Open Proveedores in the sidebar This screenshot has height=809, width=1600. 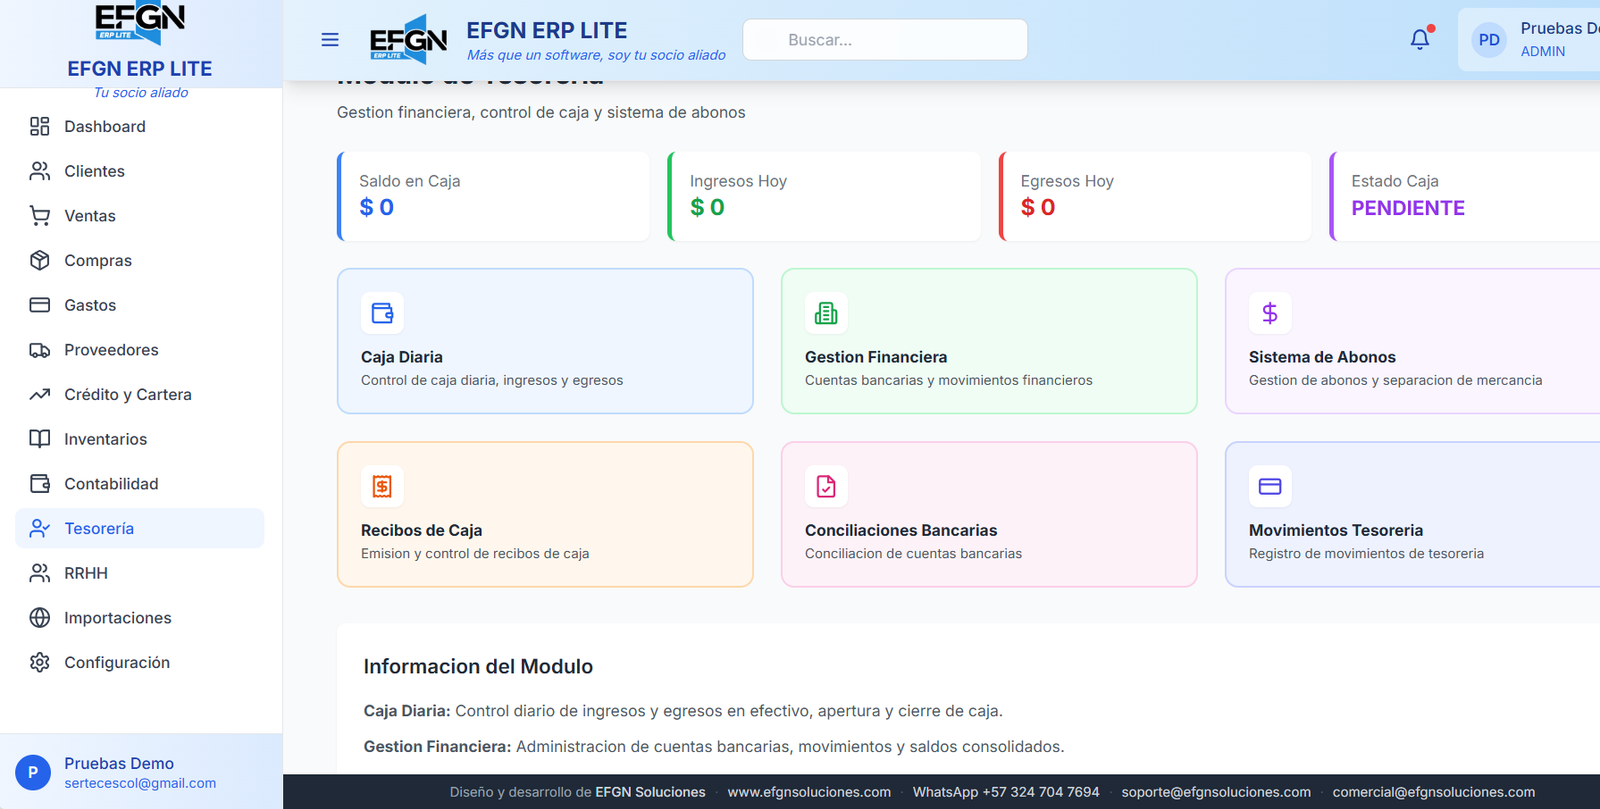(x=140, y=350)
